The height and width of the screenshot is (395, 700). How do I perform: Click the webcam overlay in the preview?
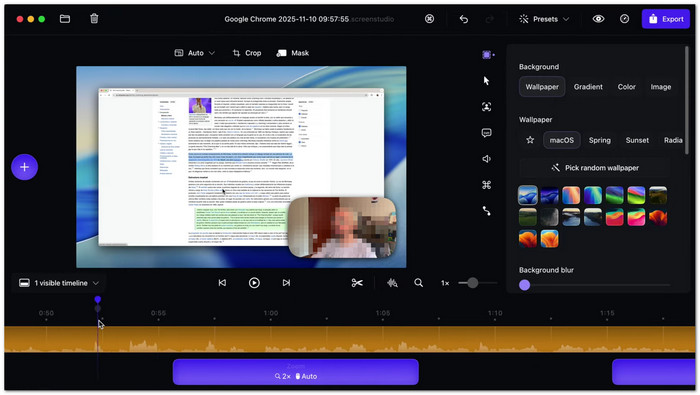click(342, 228)
